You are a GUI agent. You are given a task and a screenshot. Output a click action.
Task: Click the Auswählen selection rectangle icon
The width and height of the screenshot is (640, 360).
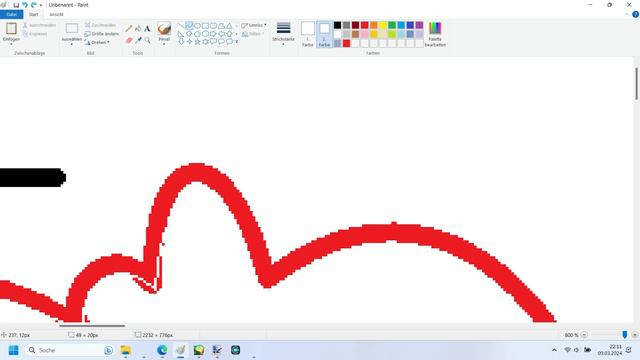pos(72,28)
